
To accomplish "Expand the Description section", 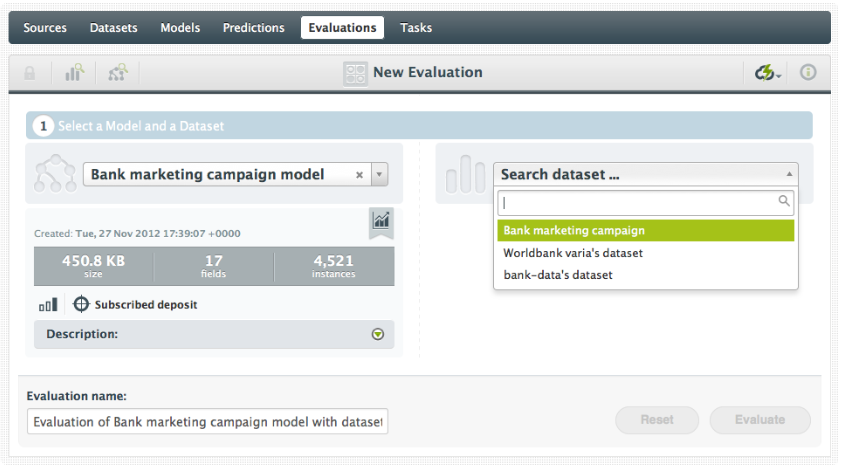I will [377, 334].
